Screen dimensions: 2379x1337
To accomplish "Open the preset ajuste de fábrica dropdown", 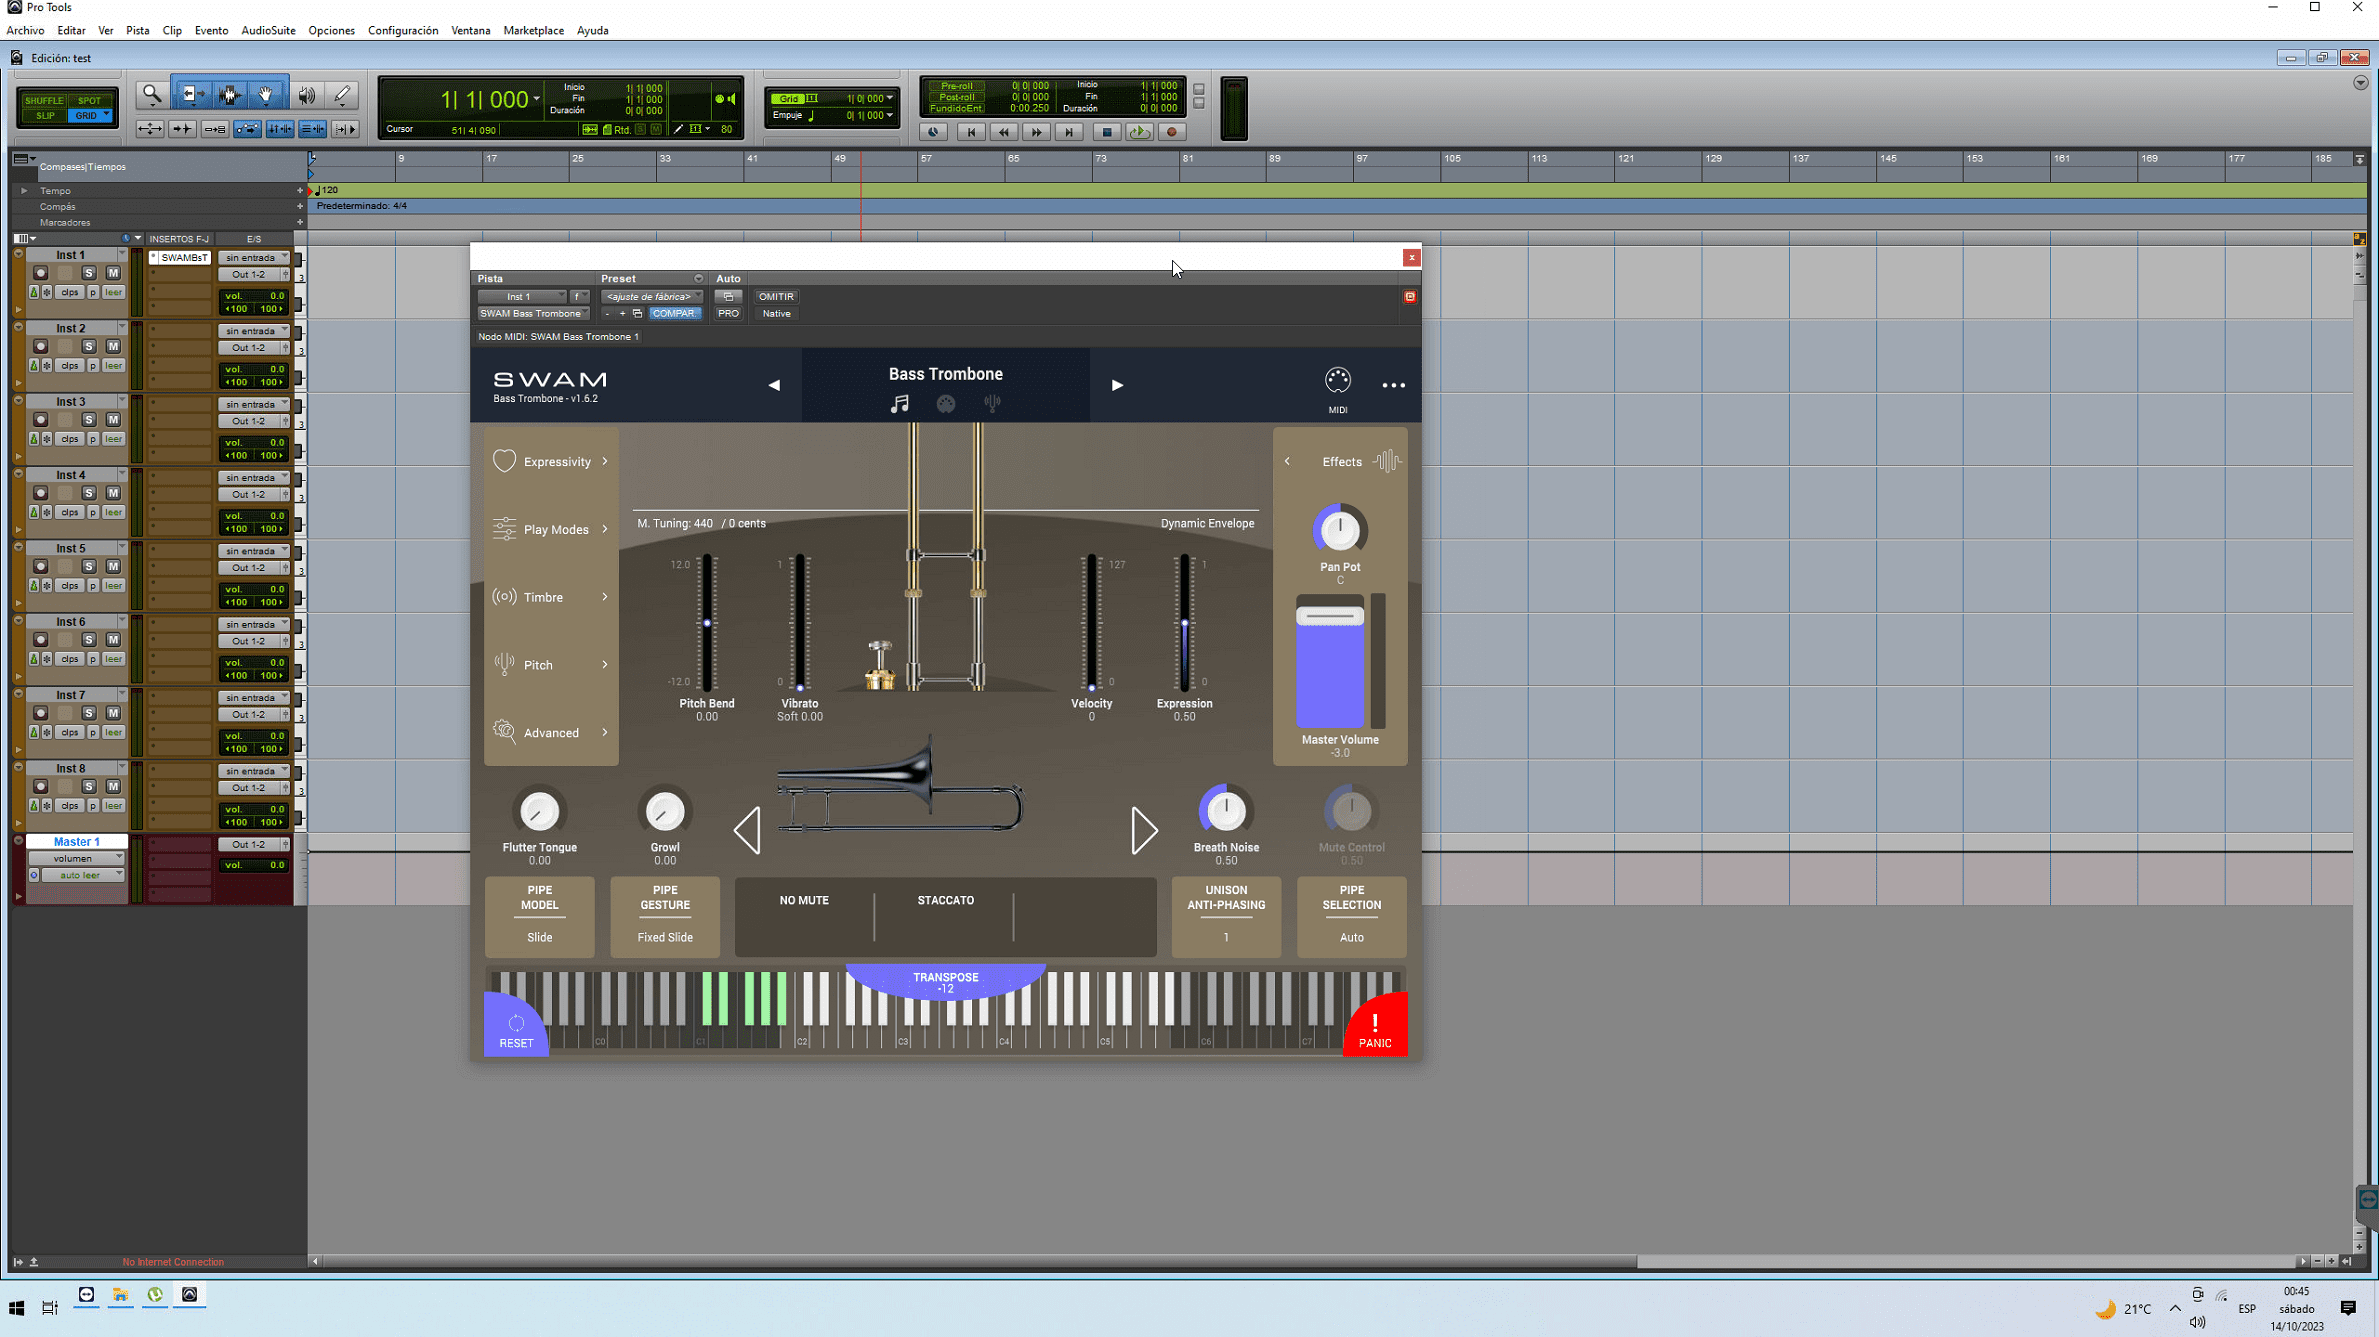I will click(651, 297).
